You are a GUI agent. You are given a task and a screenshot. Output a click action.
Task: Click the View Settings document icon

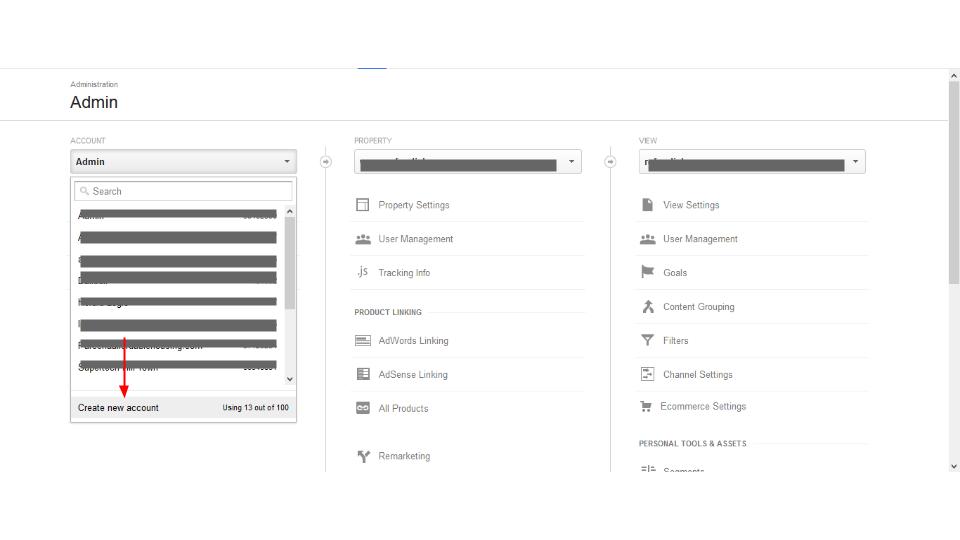pyautogui.click(x=647, y=204)
